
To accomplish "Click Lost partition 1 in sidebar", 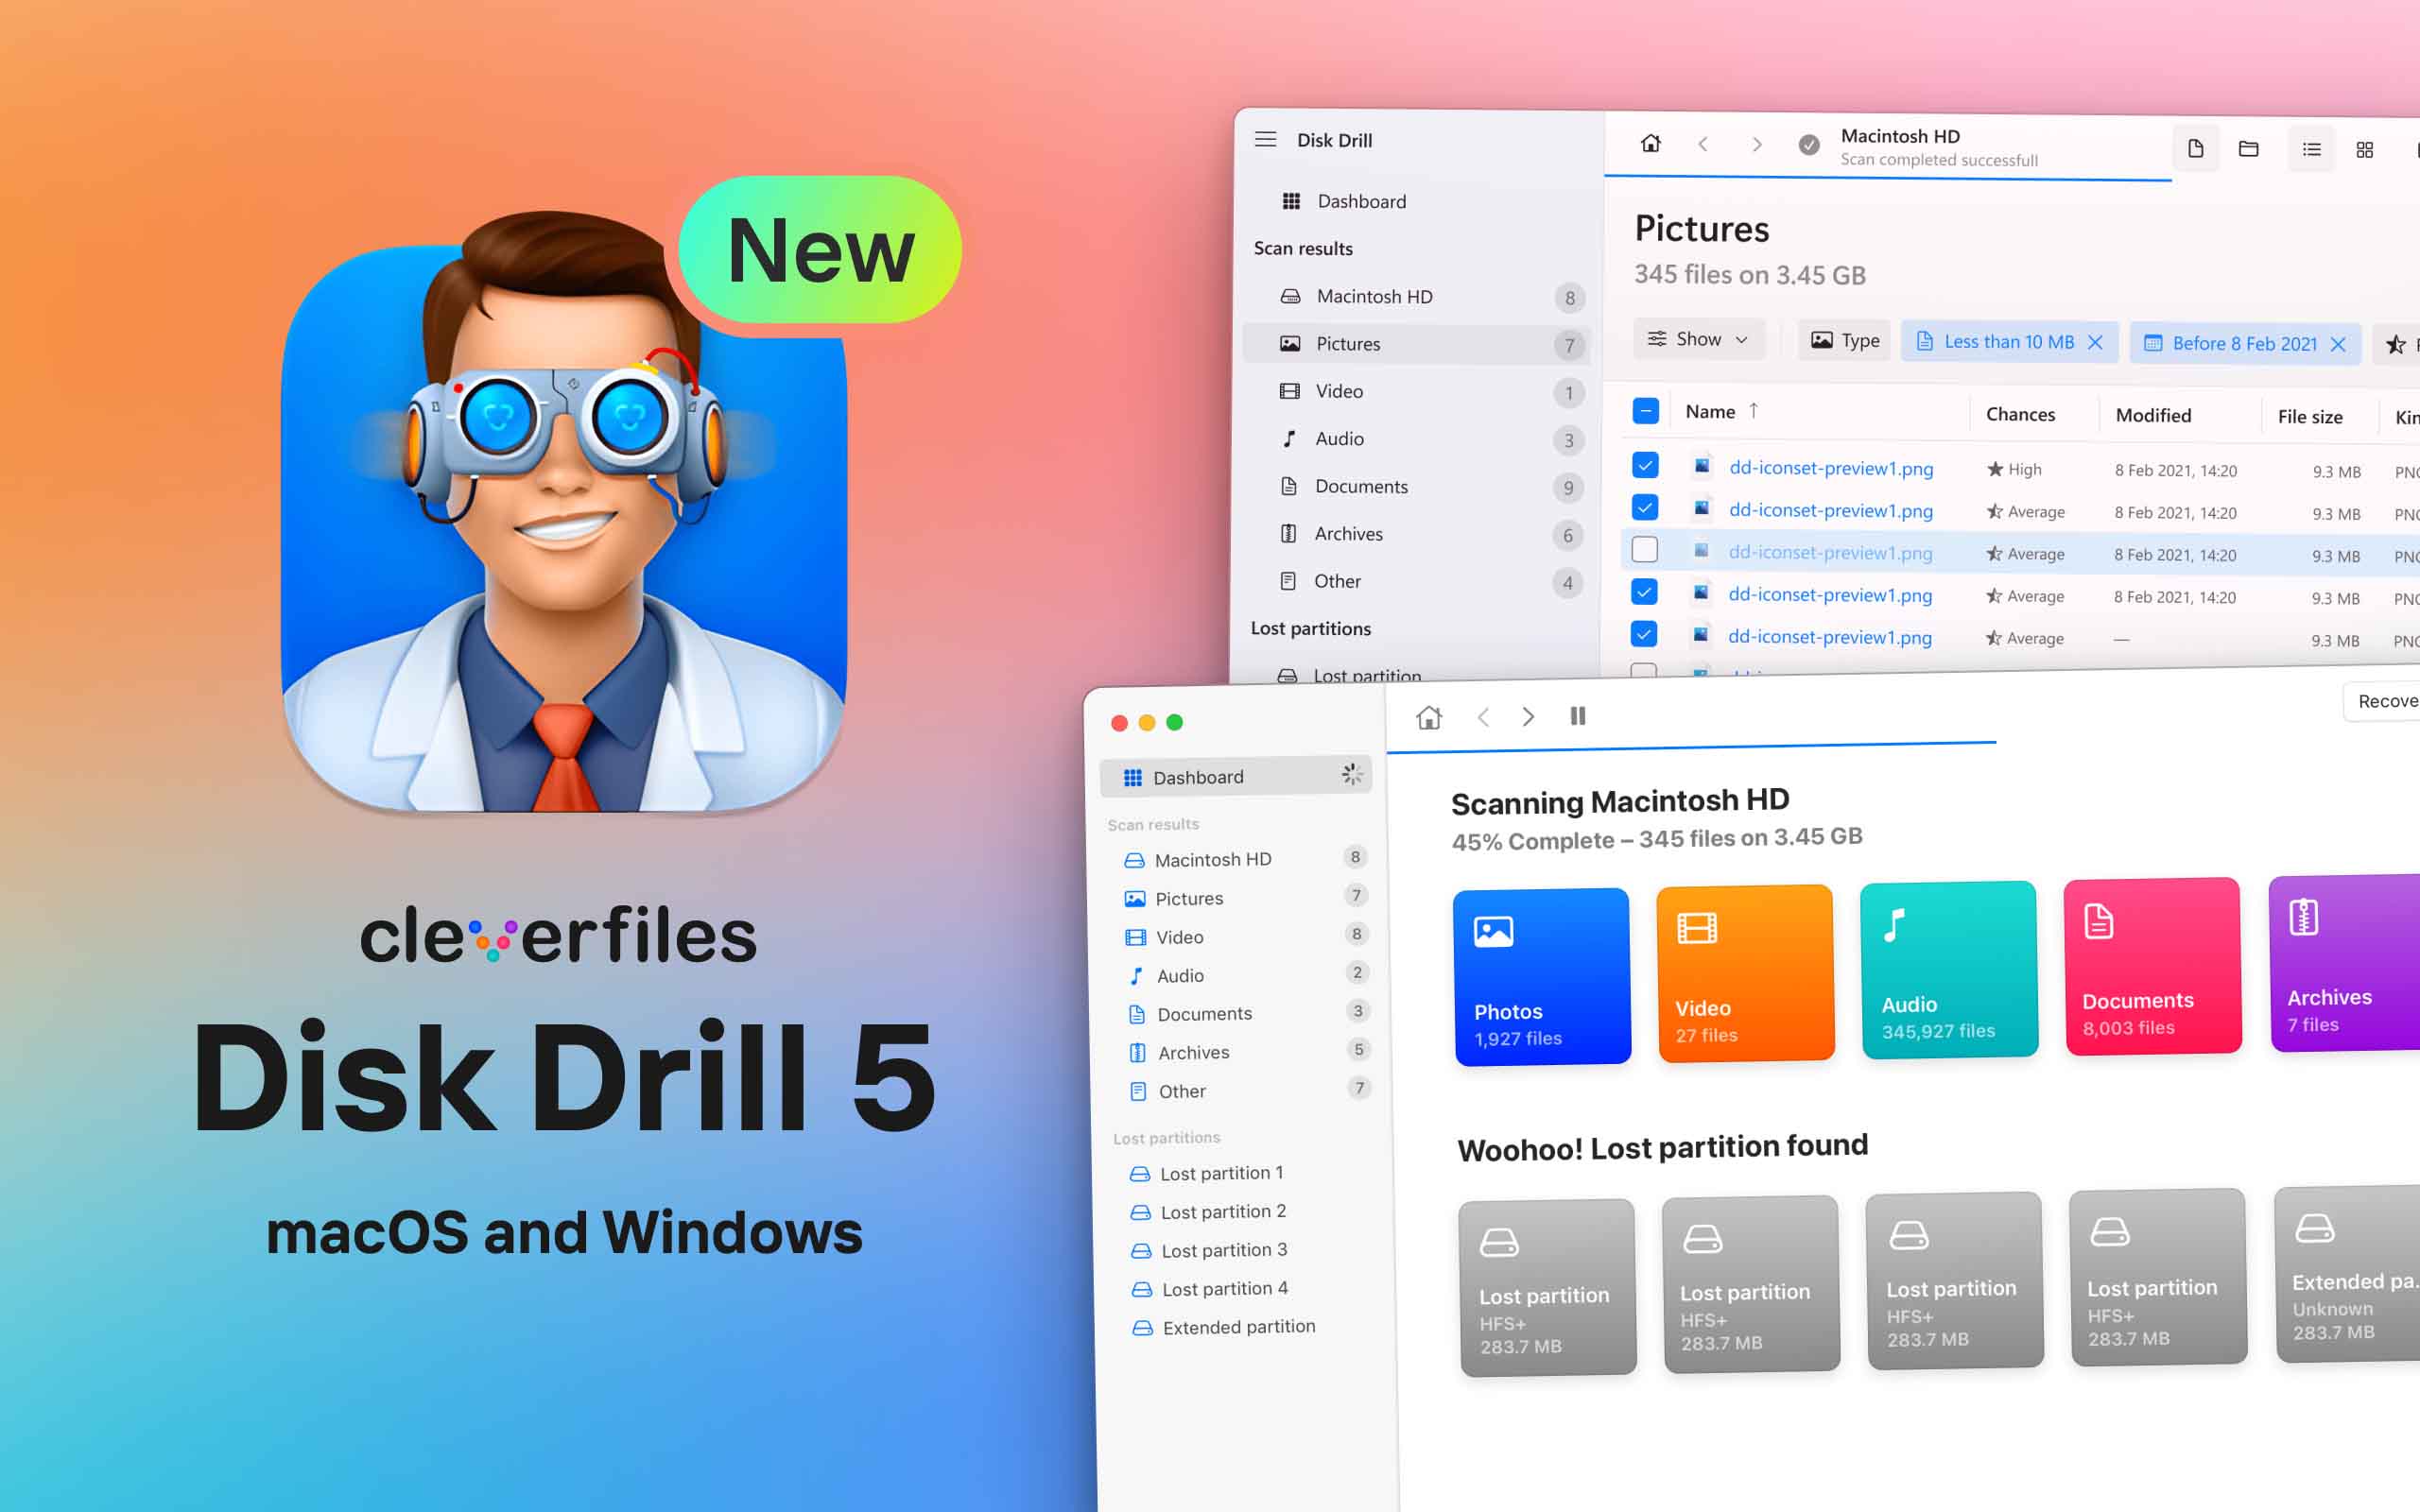I will [x=1221, y=1173].
